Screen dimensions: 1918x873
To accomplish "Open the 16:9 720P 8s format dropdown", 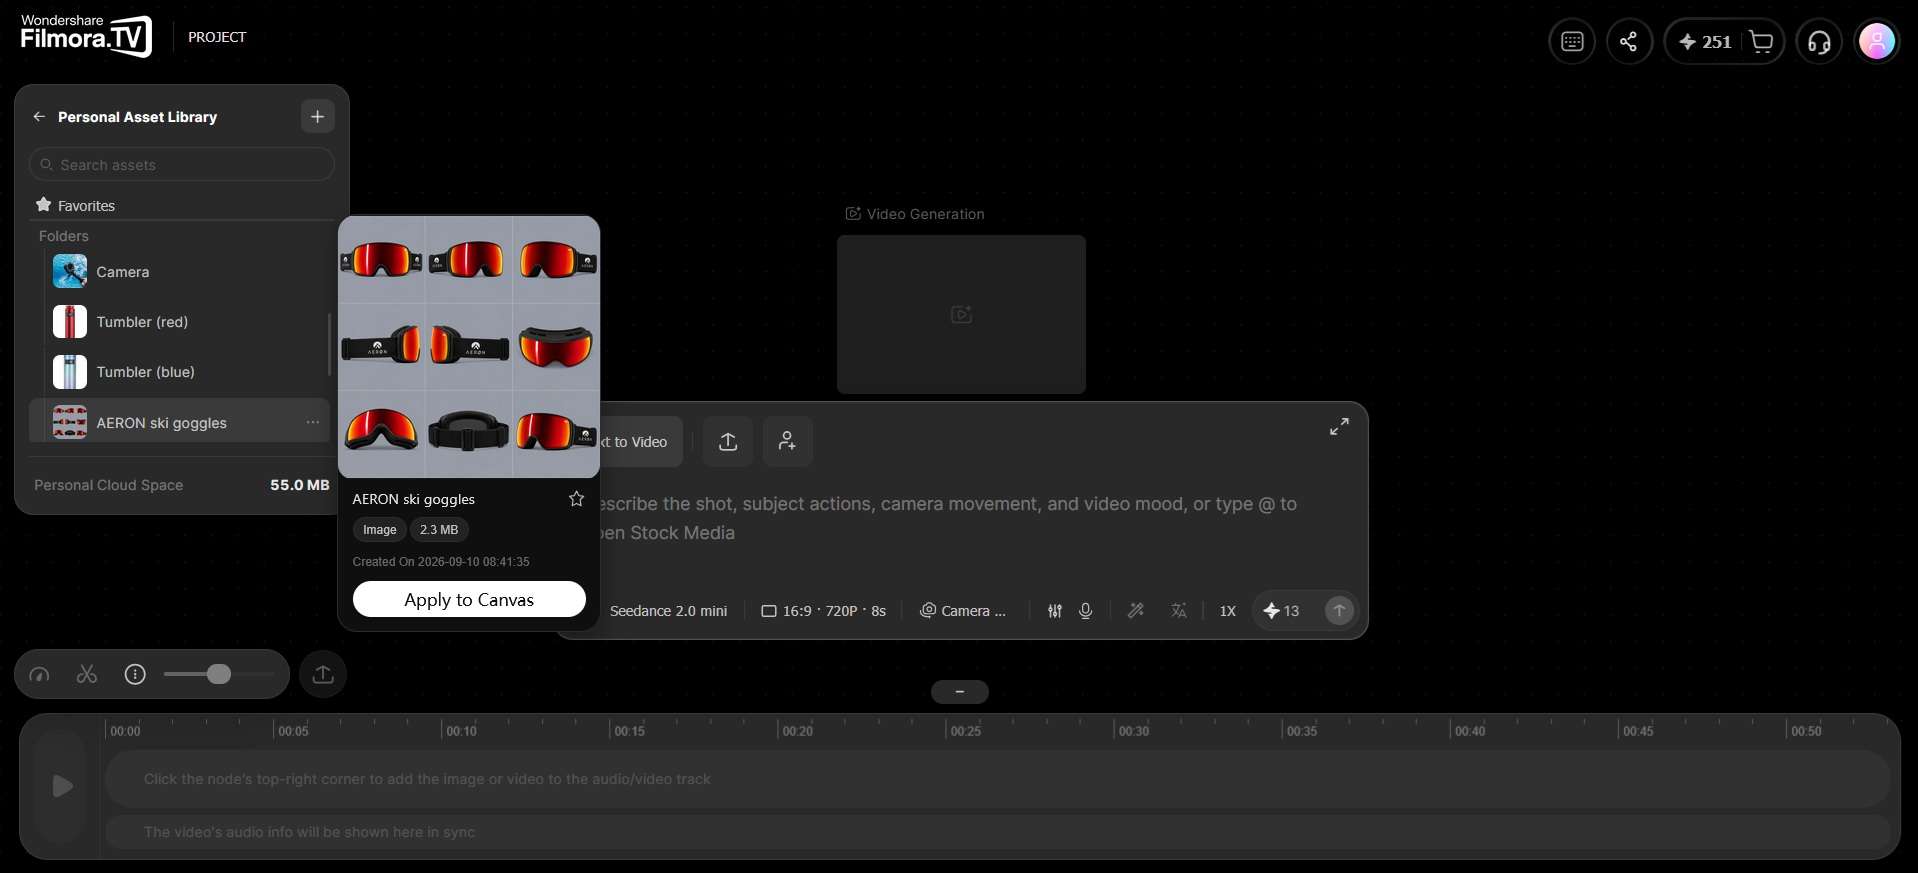I will point(824,611).
